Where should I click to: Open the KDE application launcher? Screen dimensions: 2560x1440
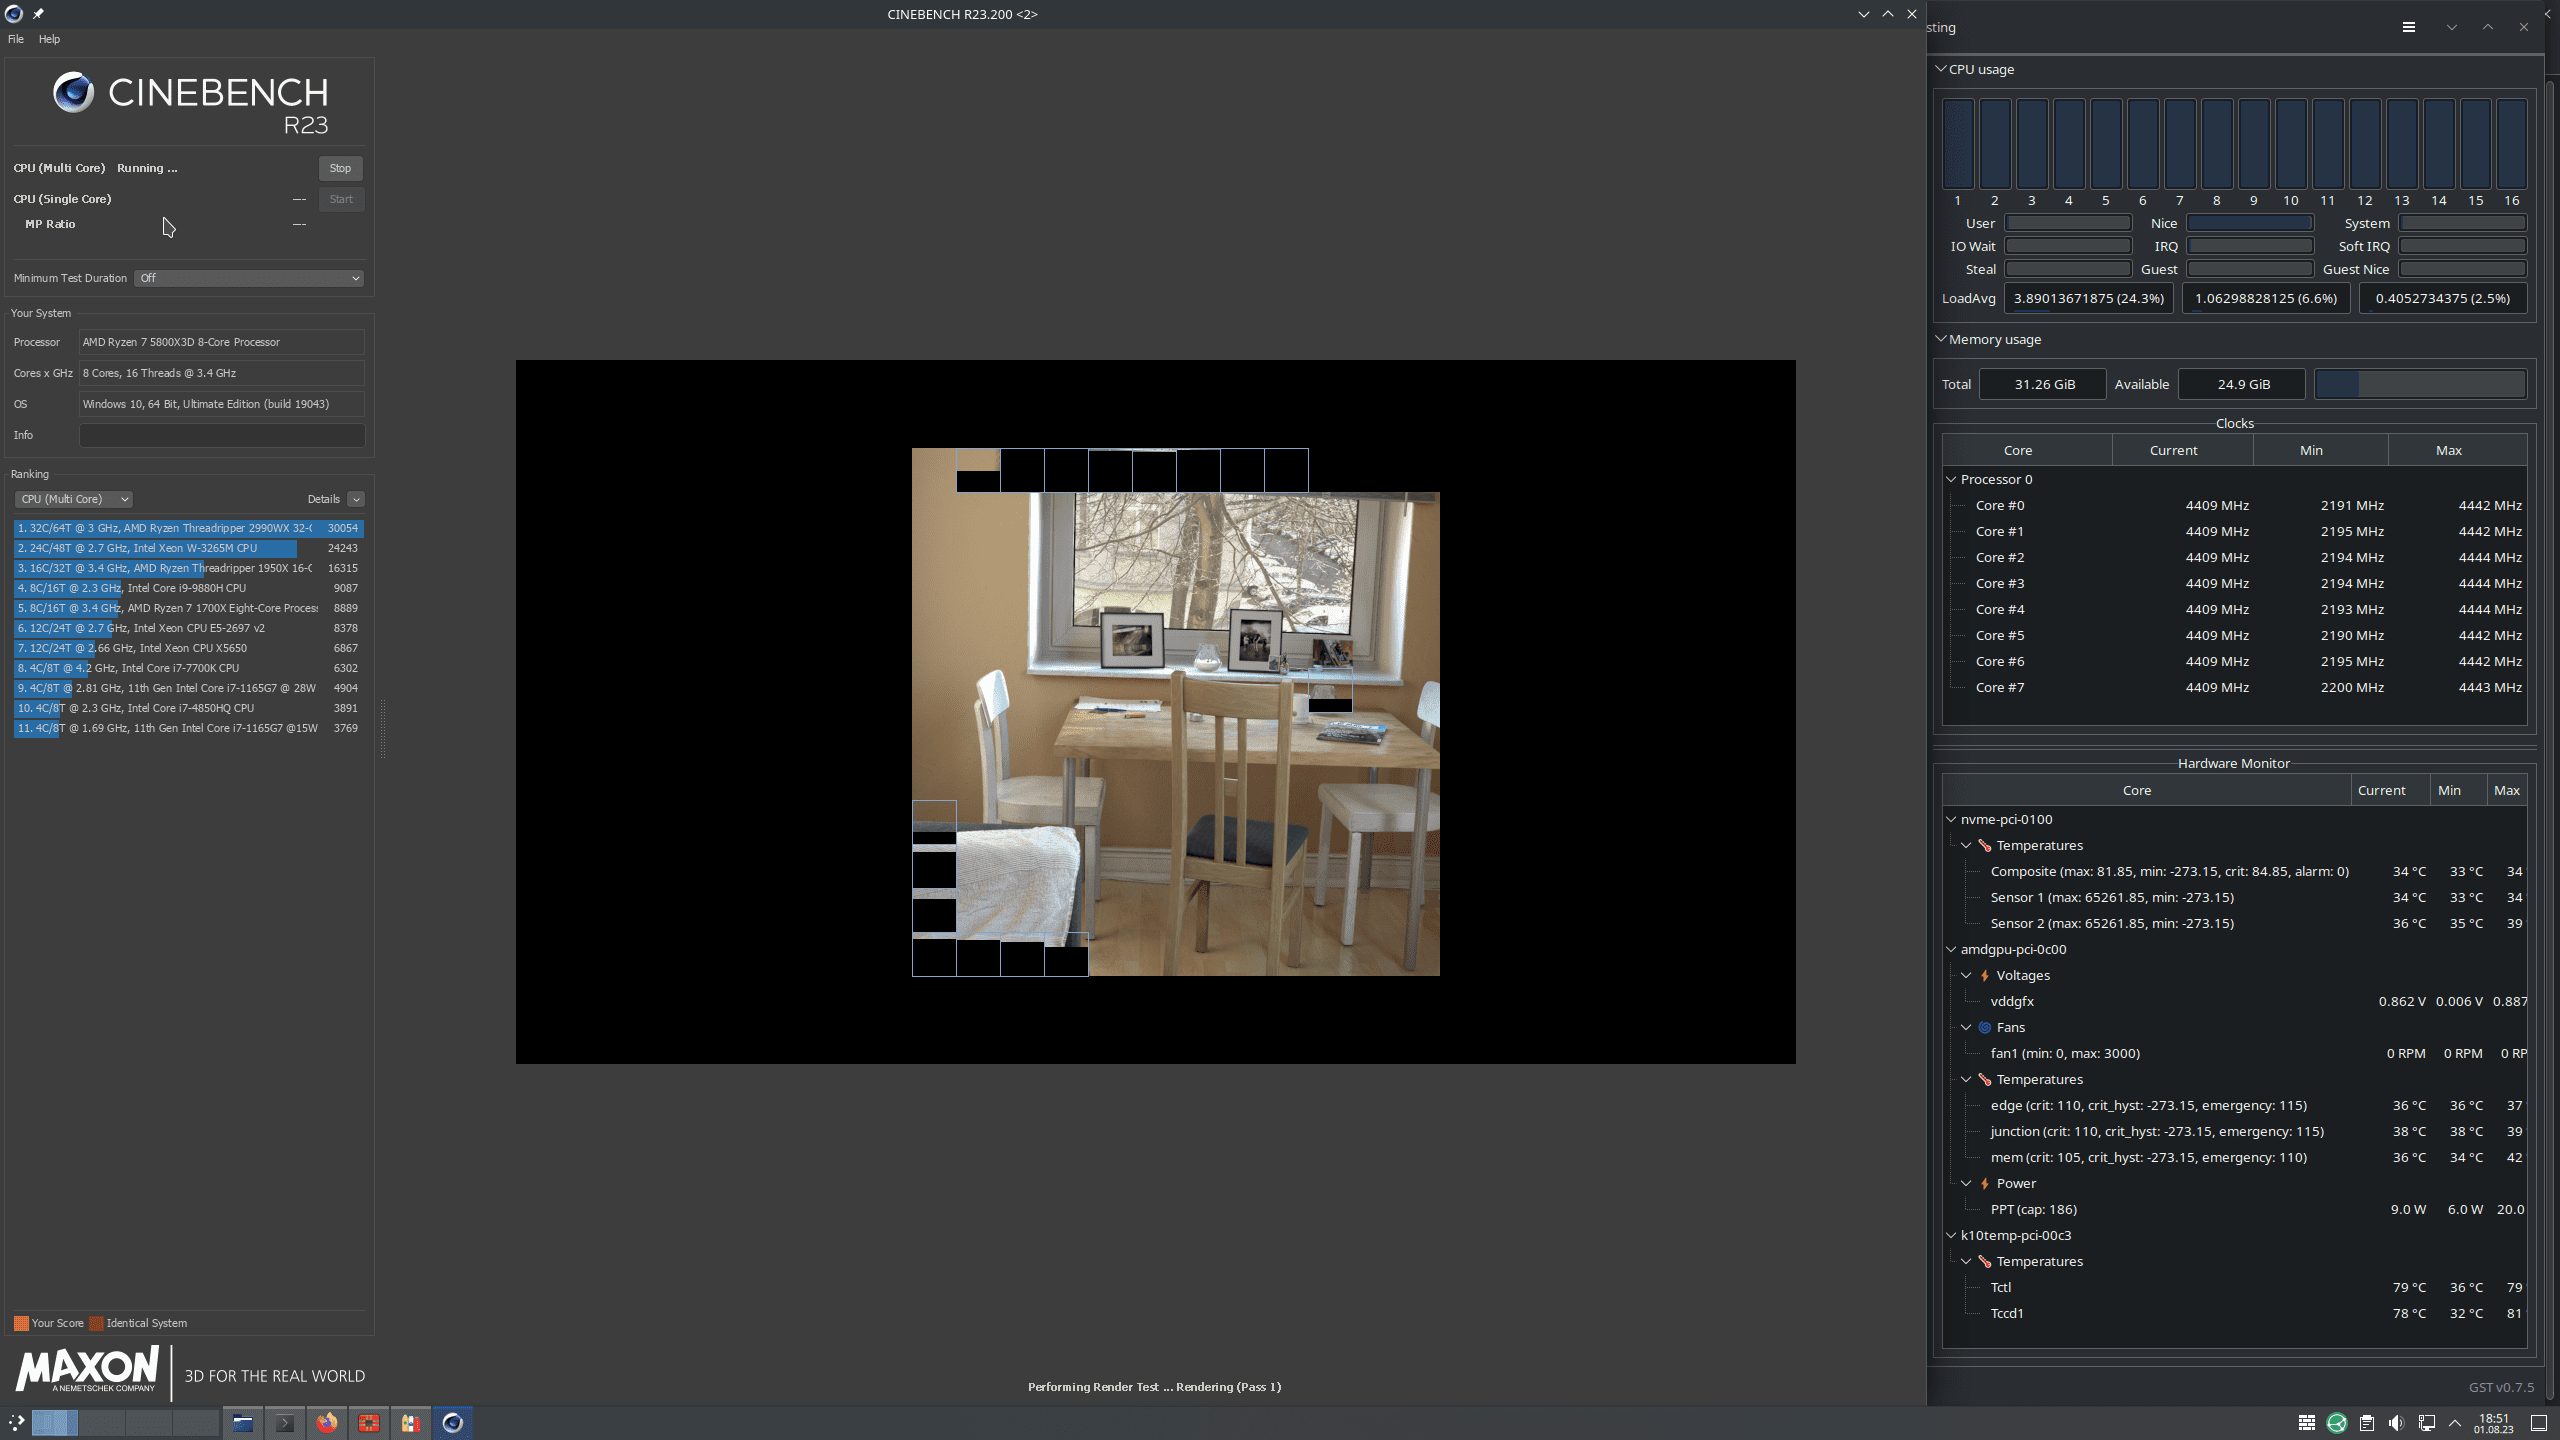pyautogui.click(x=16, y=1422)
